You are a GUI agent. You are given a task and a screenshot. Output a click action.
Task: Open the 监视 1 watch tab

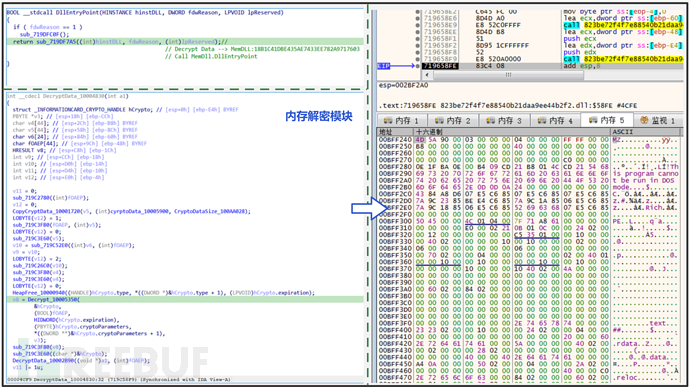click(657, 120)
